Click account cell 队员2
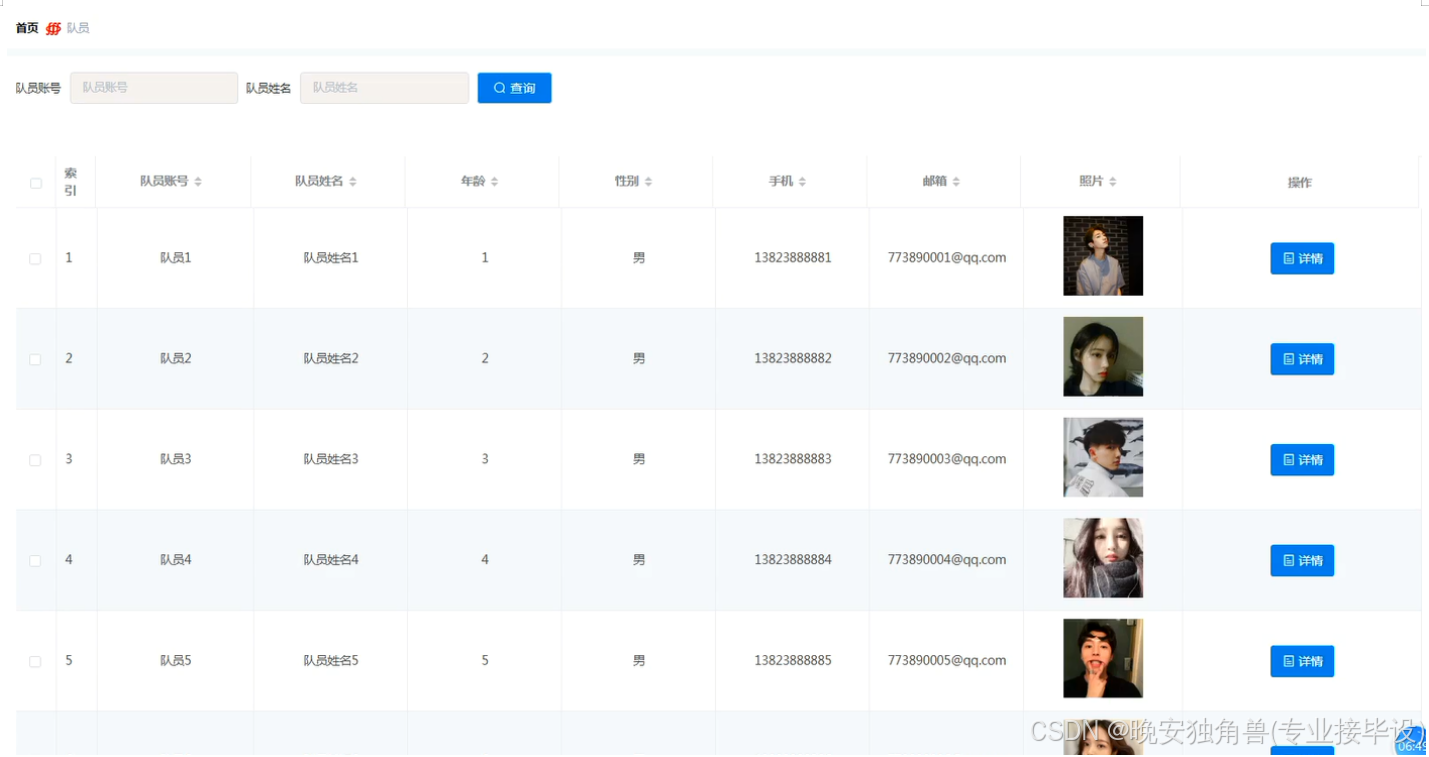The height and width of the screenshot is (757, 1429). click(175, 358)
